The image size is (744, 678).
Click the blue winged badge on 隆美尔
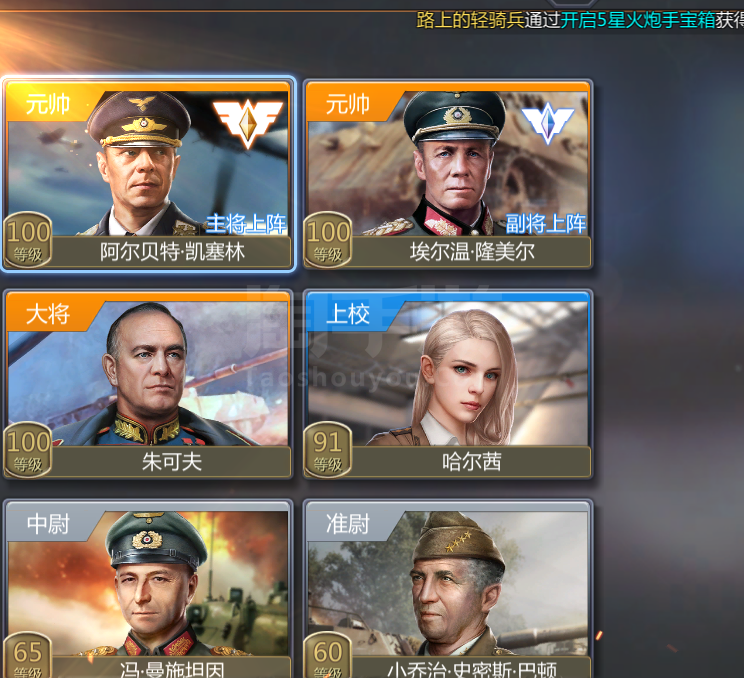548,123
